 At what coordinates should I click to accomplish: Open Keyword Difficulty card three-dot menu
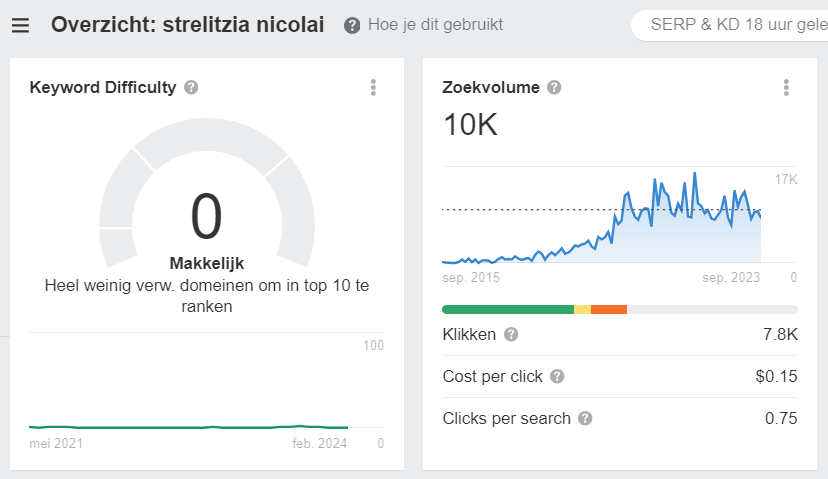tap(373, 88)
